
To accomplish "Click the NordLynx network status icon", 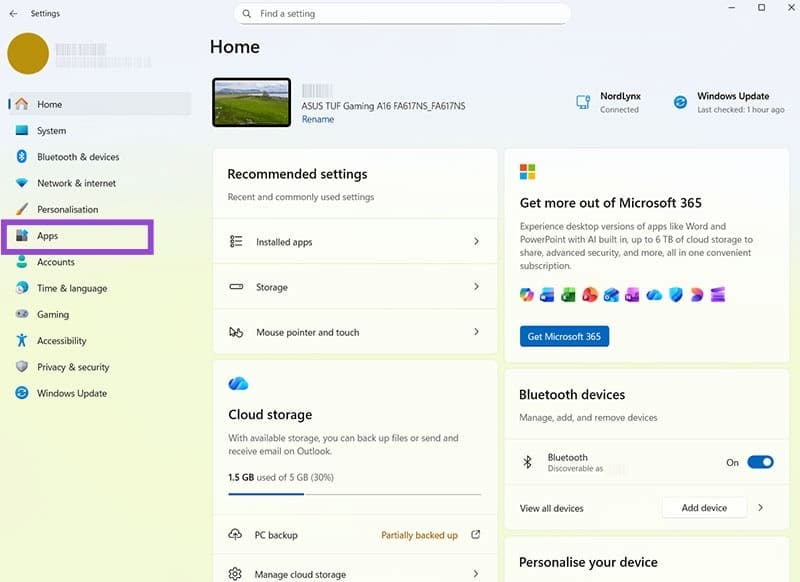I will click(583, 102).
